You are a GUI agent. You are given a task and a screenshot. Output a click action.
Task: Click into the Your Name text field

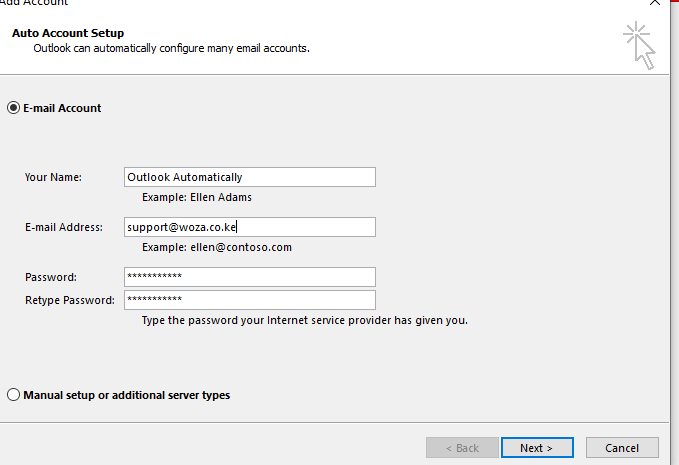[250, 177]
